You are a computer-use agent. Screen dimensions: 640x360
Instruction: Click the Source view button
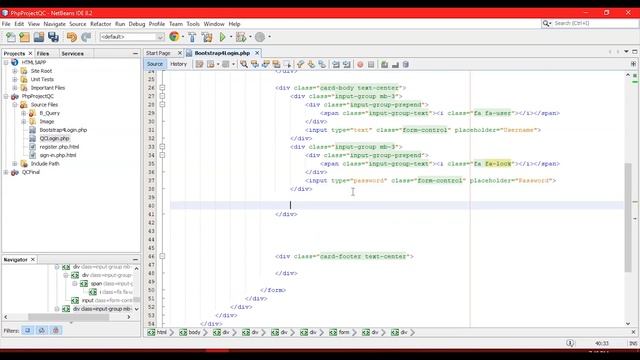(x=155, y=64)
